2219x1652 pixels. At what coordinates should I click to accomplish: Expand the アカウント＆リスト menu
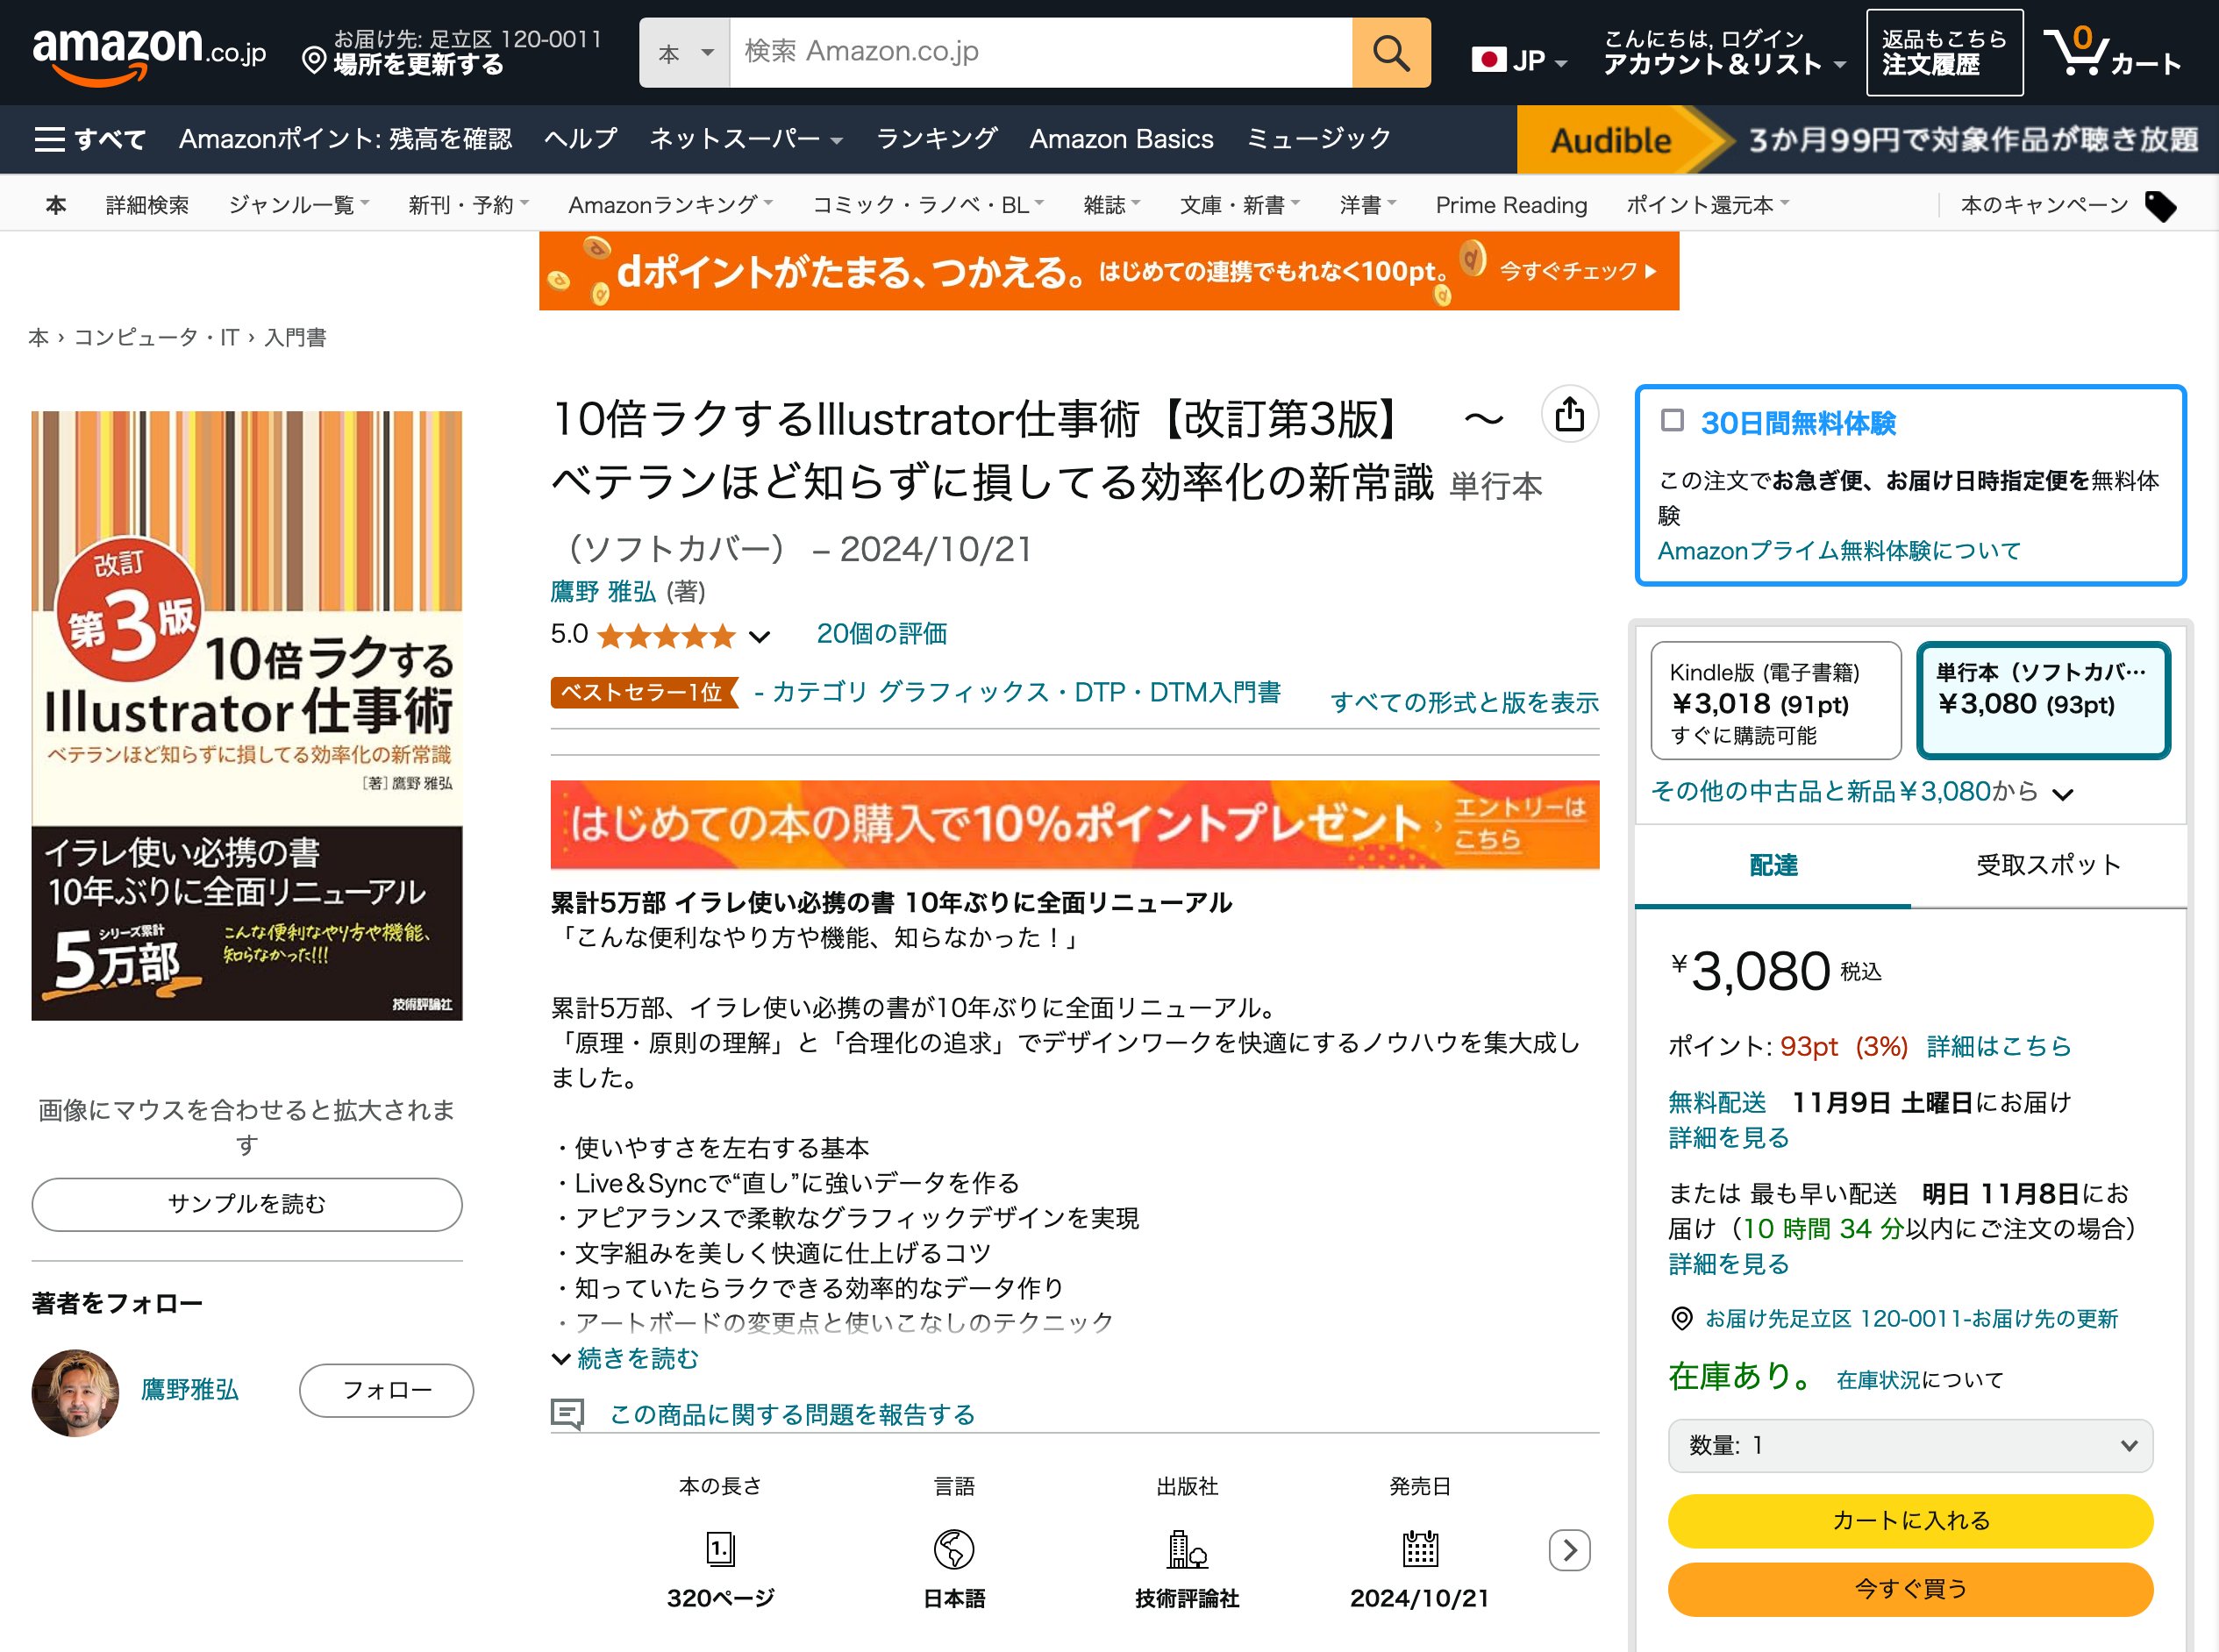1724,52
